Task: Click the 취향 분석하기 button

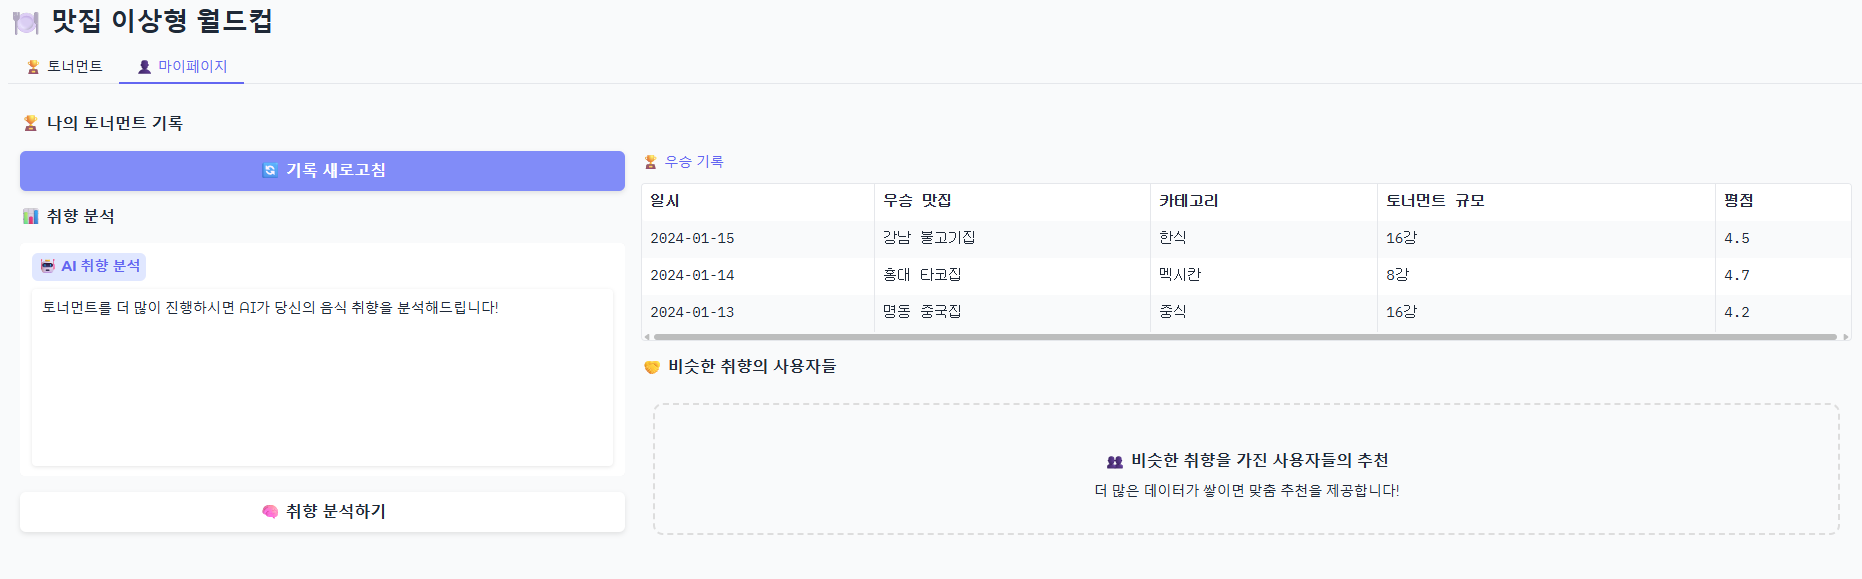Action: pyautogui.click(x=322, y=511)
